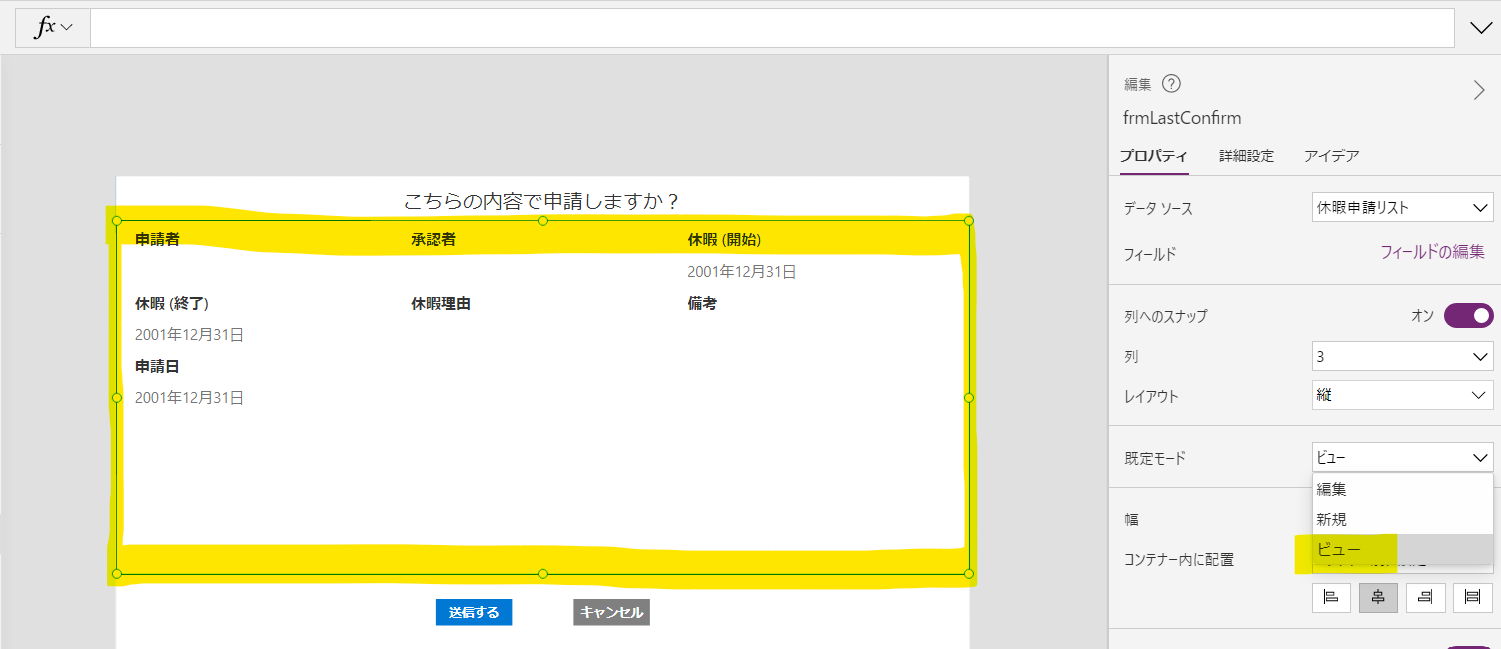Click the bottom-center resize handle of the form
1501x649 pixels.
point(543,574)
